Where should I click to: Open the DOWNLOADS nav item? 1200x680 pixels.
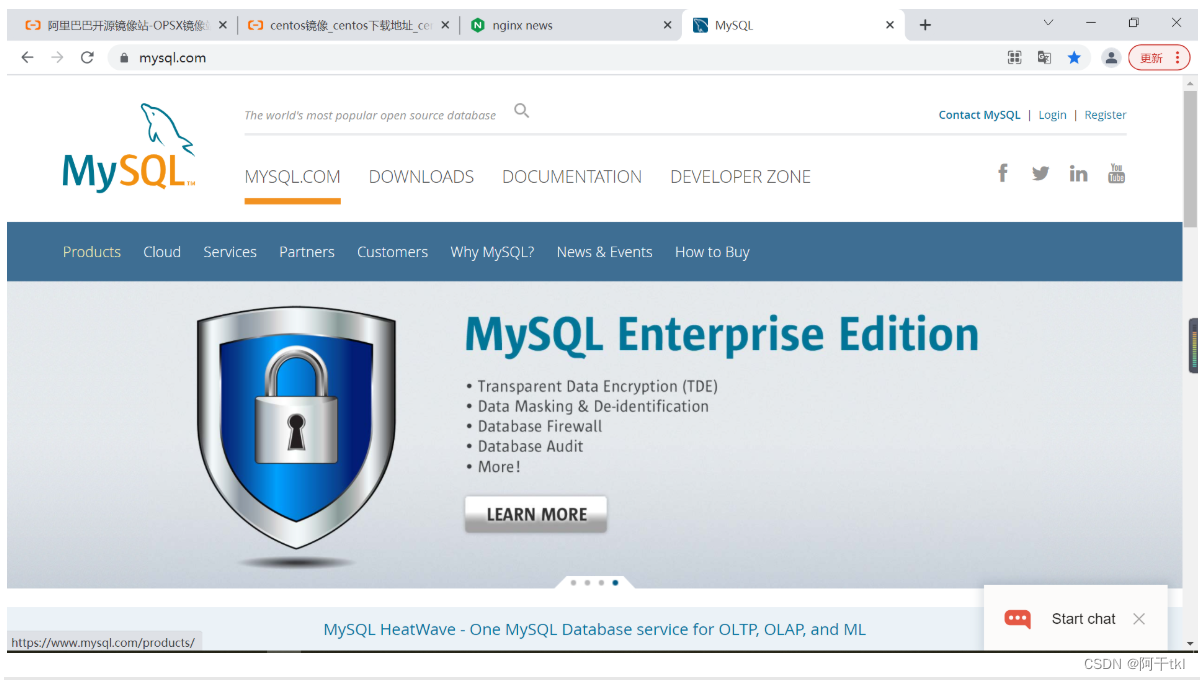421,177
